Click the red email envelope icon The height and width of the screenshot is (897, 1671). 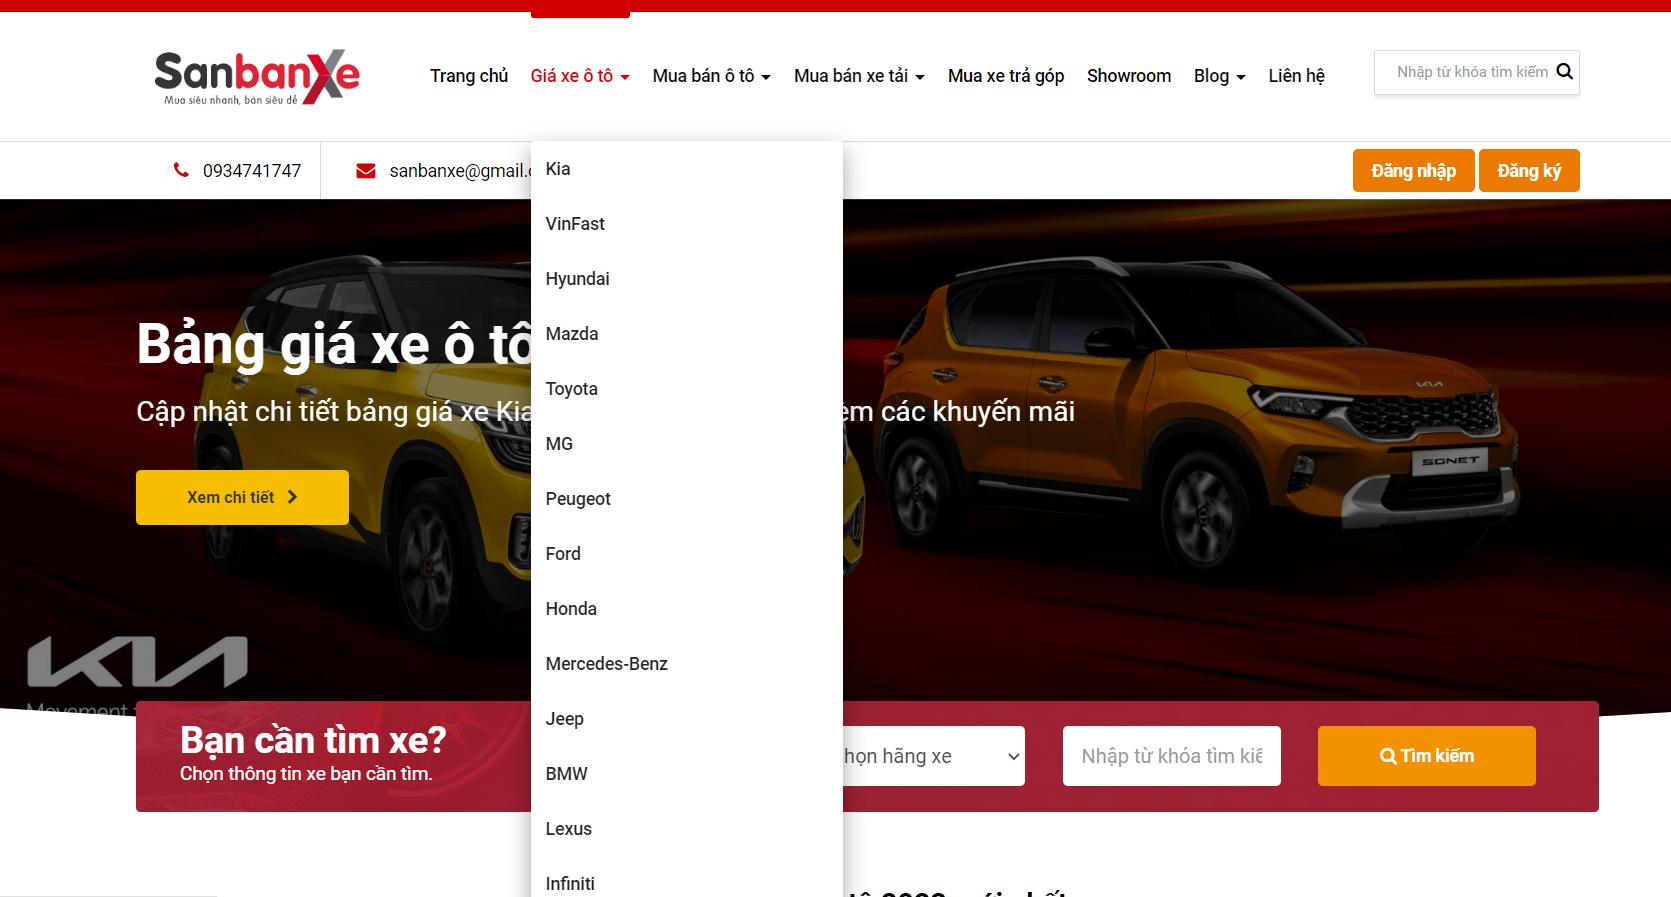(366, 171)
